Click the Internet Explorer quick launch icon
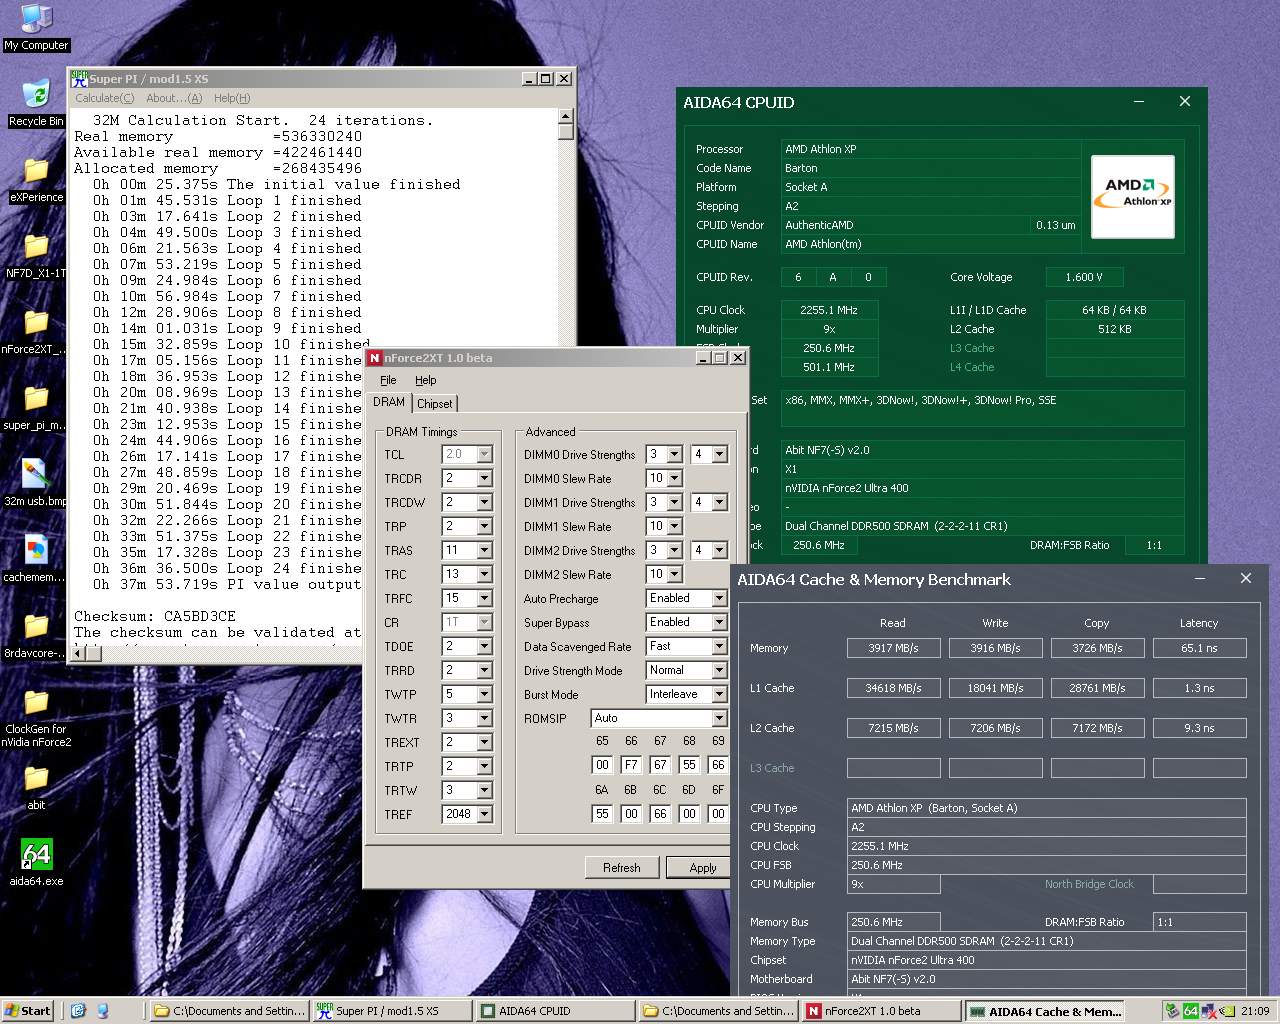The height and width of the screenshot is (1024, 1280). 78,1011
